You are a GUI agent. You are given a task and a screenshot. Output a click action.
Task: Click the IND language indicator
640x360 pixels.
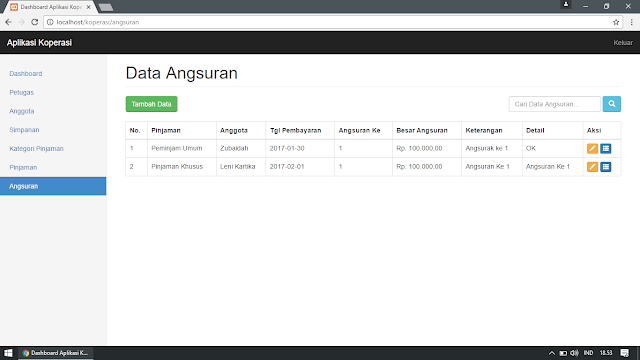(588, 353)
